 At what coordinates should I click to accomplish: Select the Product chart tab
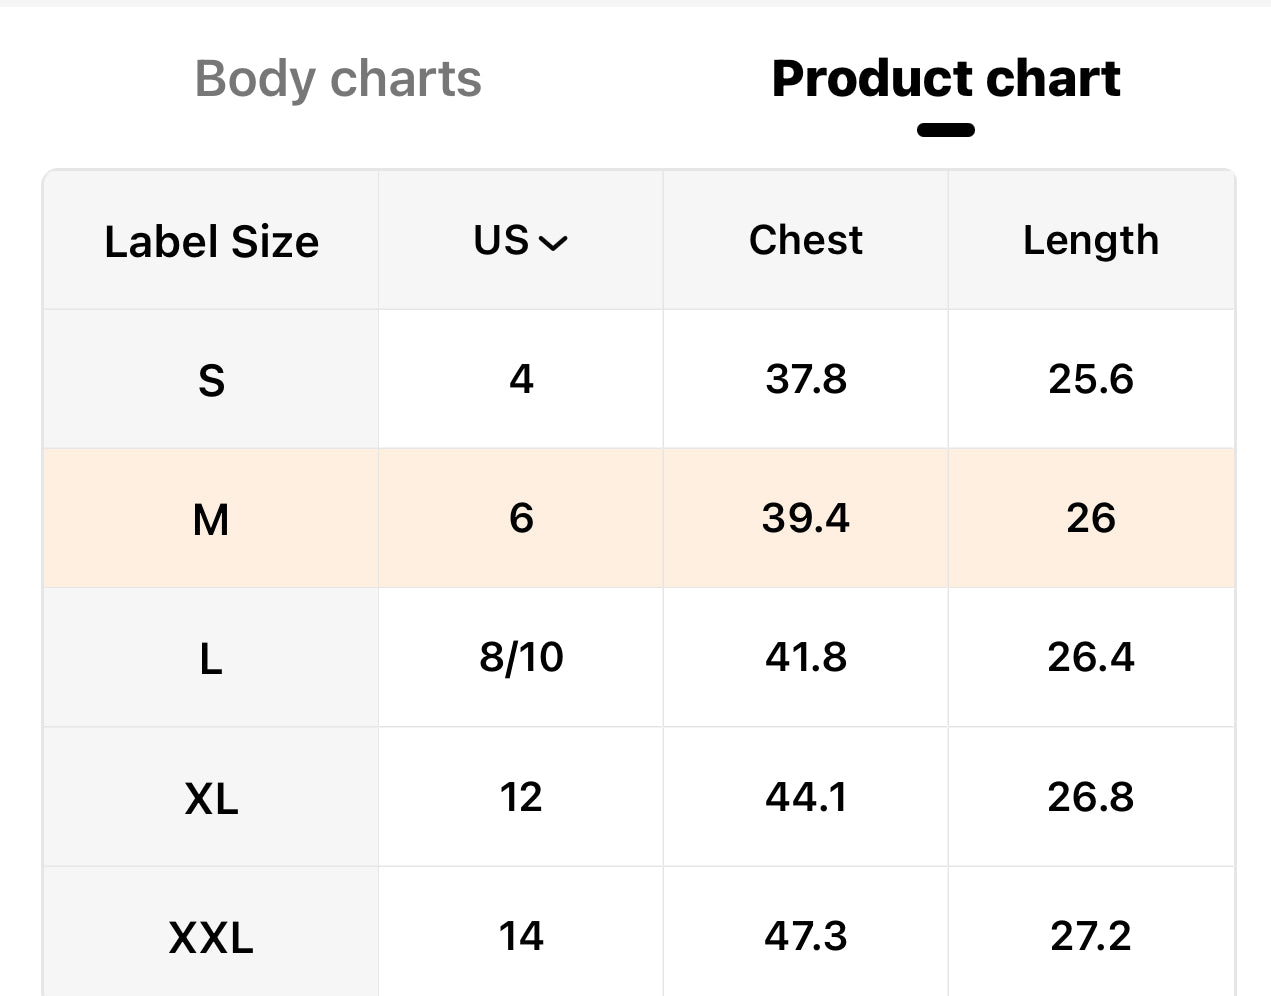946,79
